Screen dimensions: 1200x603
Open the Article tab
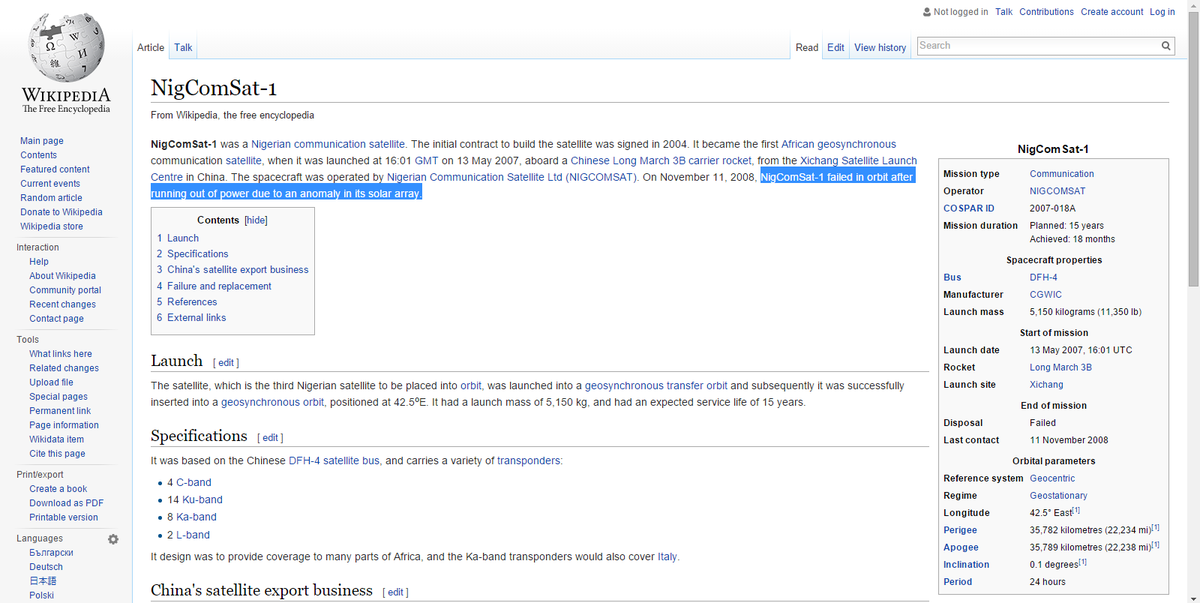tap(151, 47)
